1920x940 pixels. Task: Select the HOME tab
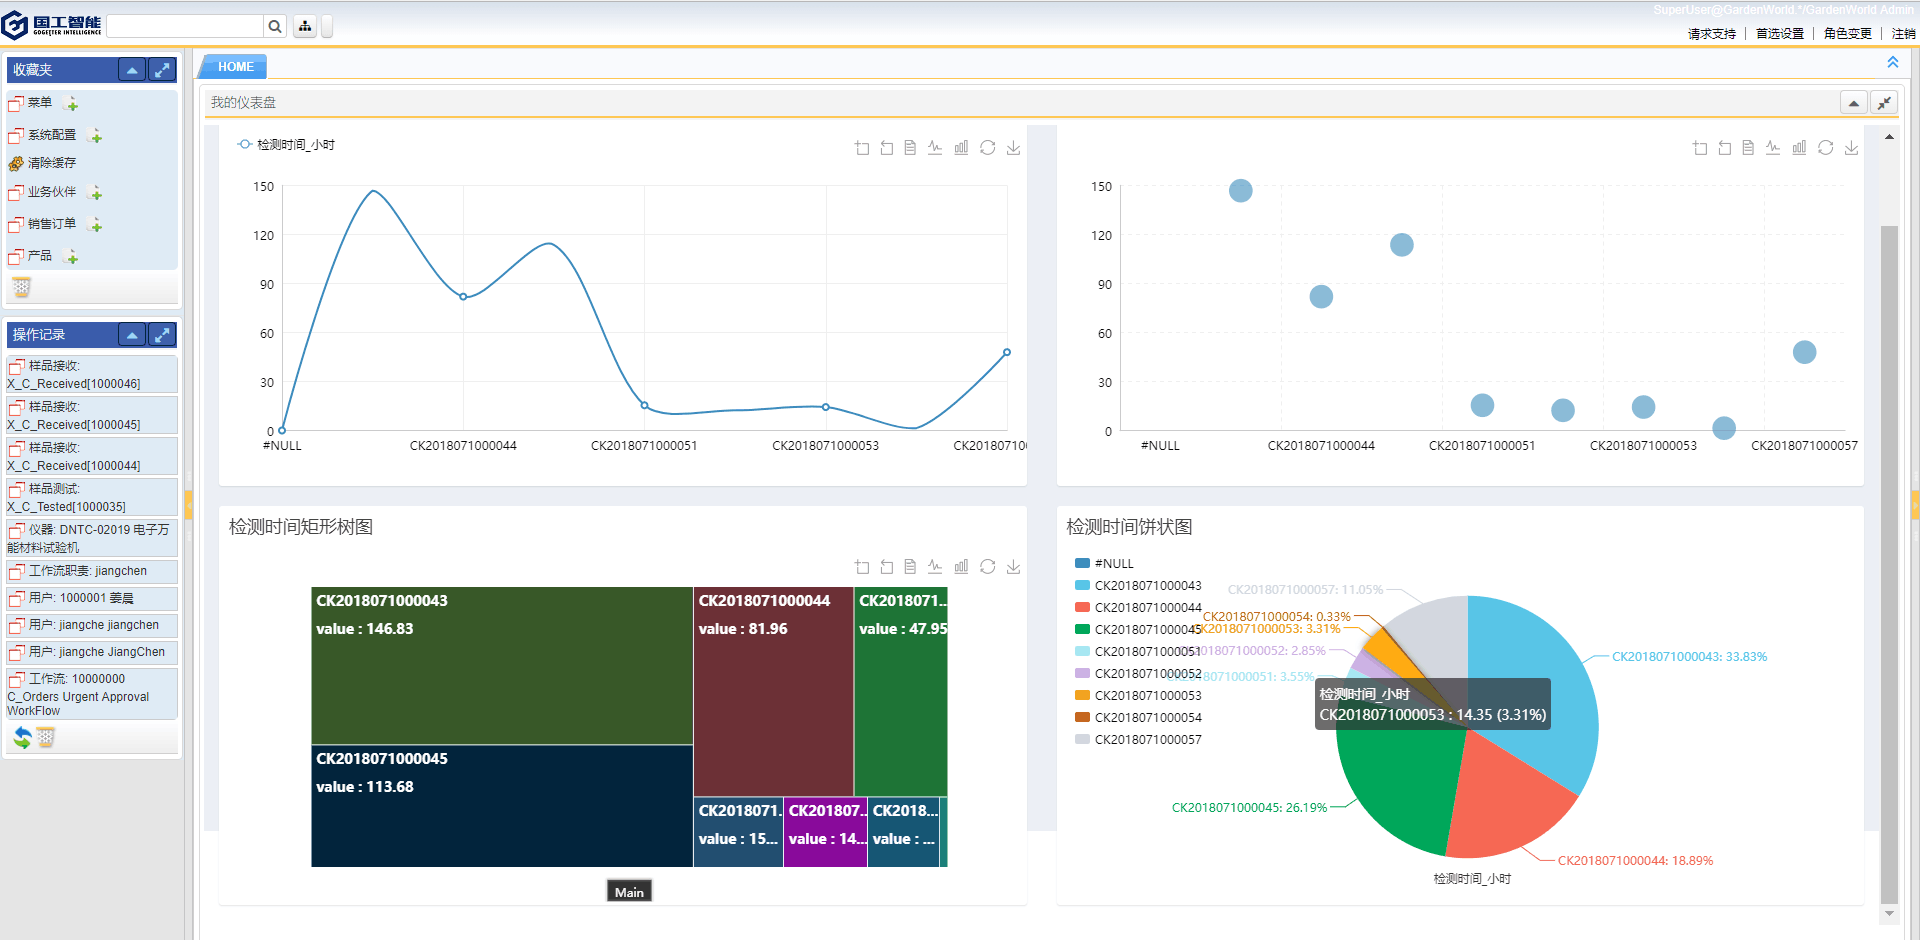[236, 67]
